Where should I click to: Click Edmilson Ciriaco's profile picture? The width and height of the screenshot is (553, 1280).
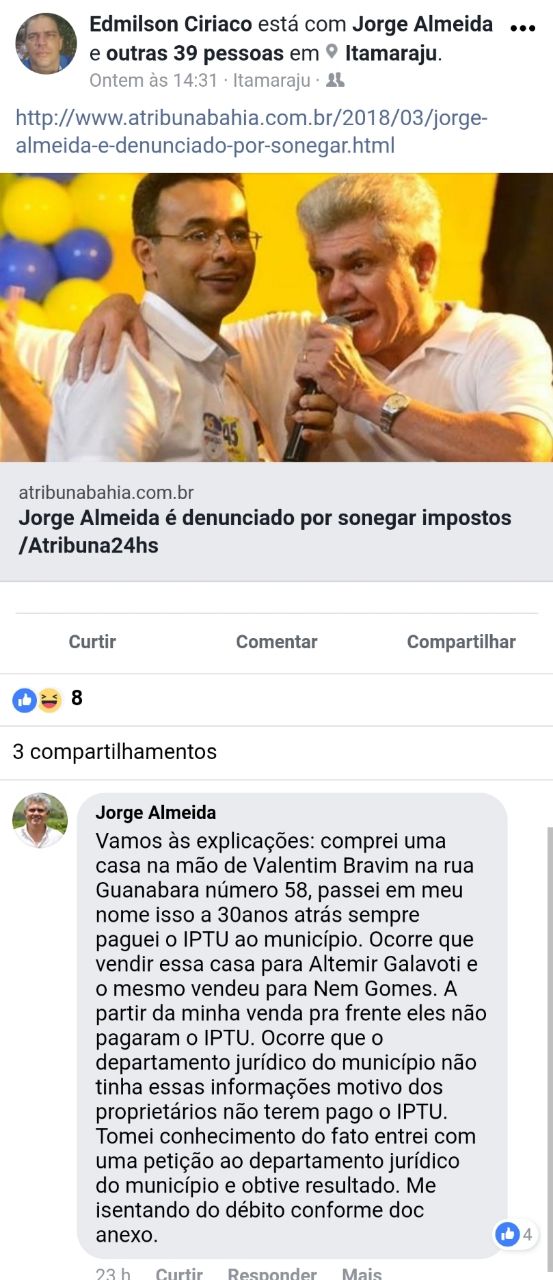46,43
